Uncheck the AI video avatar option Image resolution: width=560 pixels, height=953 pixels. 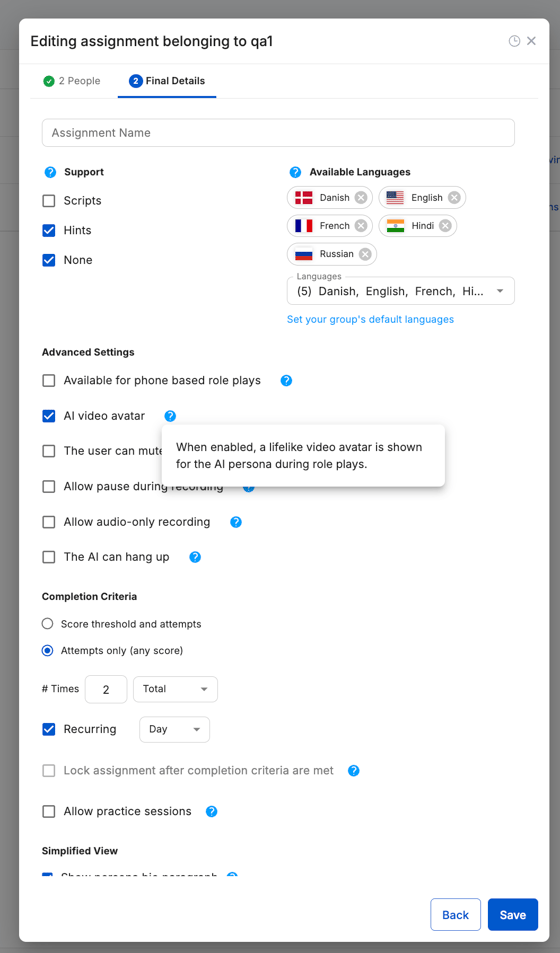(x=49, y=416)
